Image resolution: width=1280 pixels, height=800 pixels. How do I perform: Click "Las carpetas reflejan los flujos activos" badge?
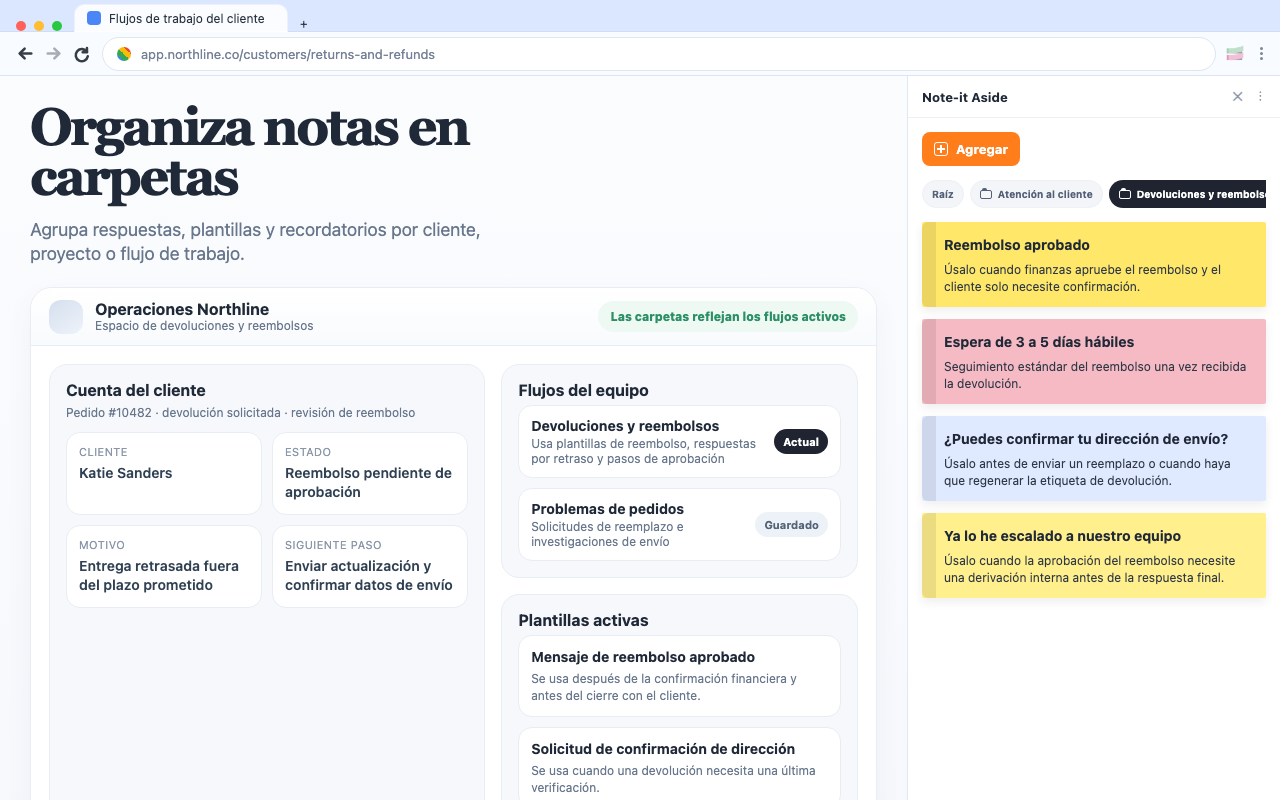pyautogui.click(x=727, y=316)
